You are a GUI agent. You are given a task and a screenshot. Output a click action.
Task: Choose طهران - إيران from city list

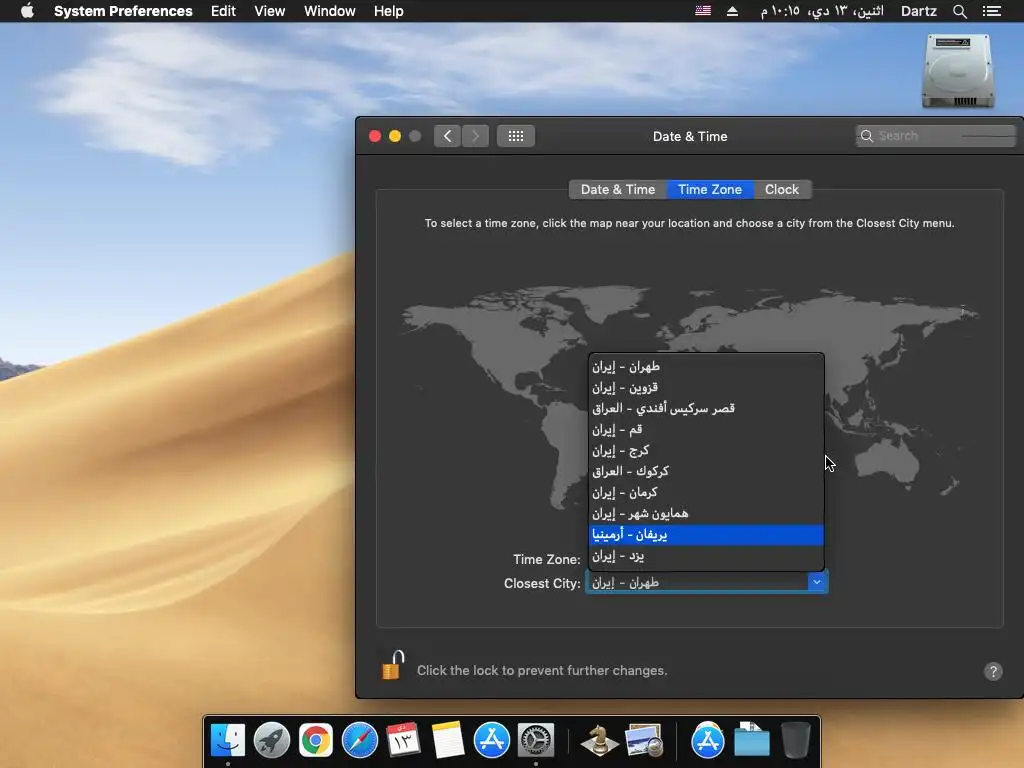pyautogui.click(x=706, y=366)
